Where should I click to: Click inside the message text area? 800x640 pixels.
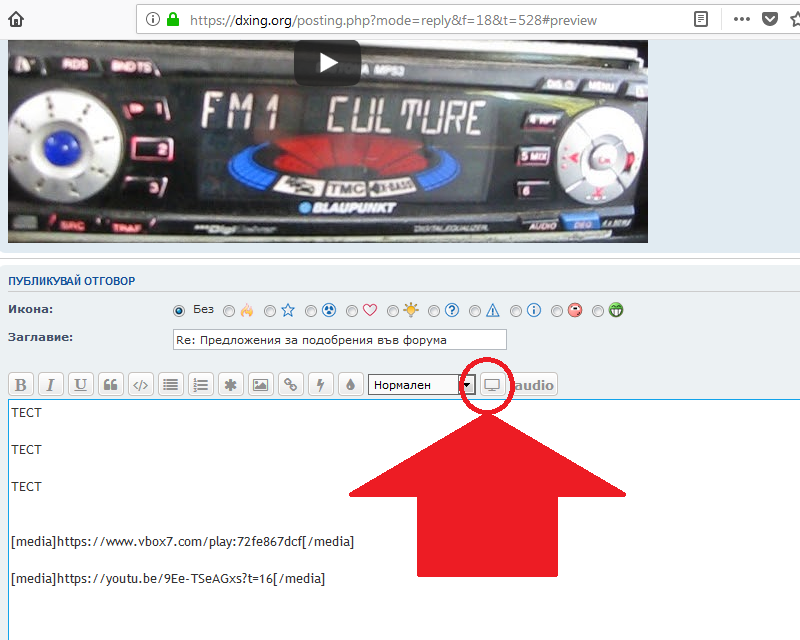tap(404, 520)
